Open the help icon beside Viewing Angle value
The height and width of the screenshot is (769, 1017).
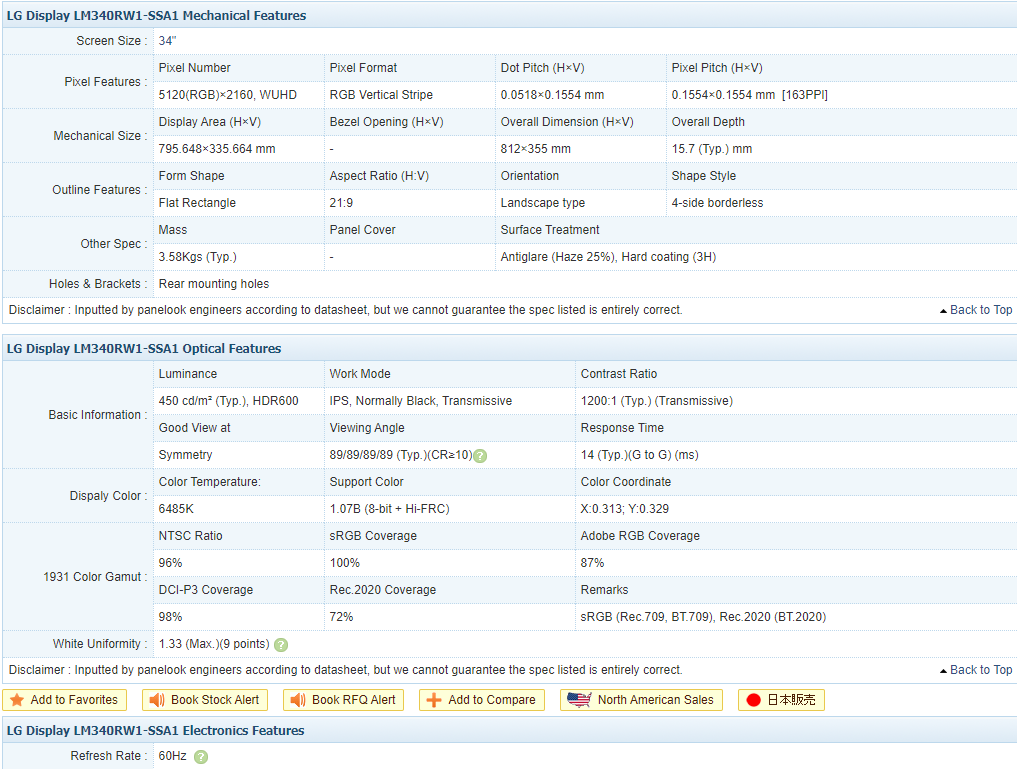point(480,456)
